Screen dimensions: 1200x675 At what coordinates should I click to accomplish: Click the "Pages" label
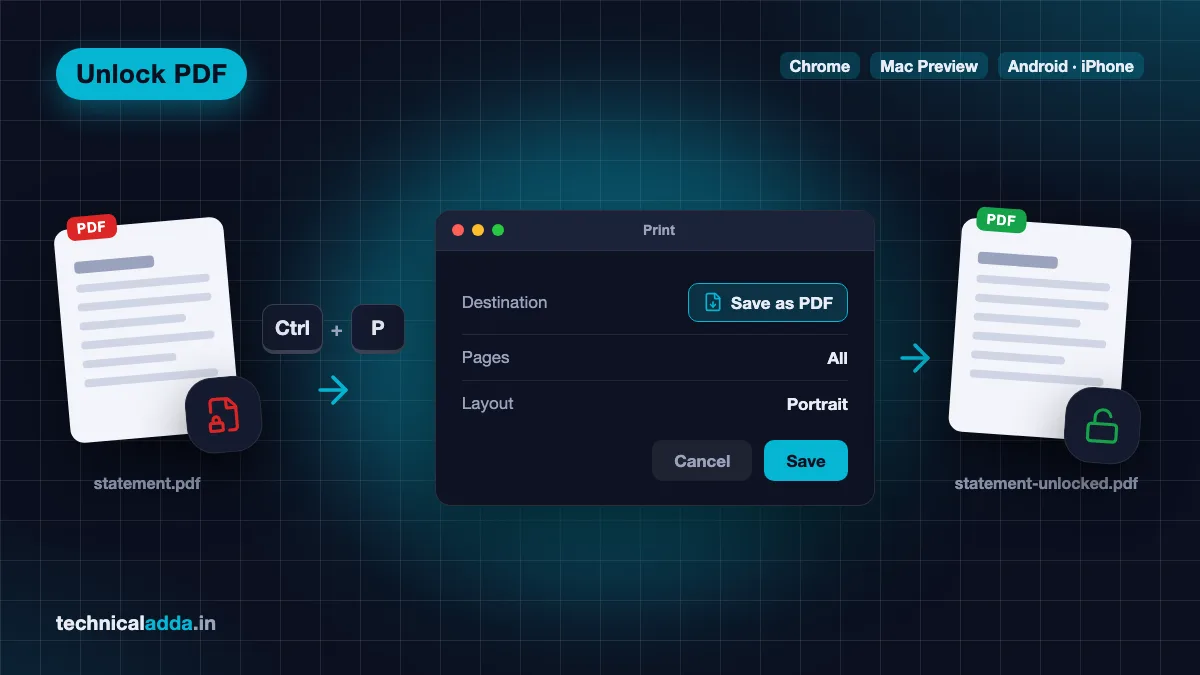point(486,358)
